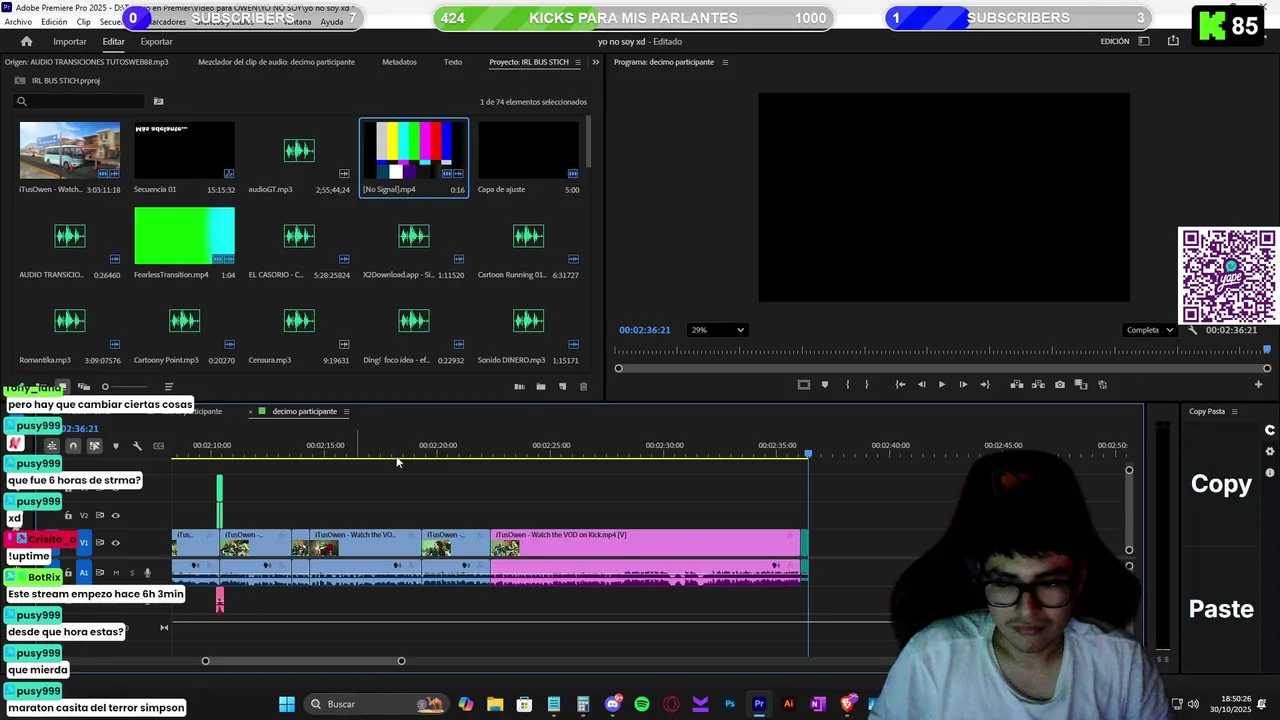Click the EDICIÓN workspace label
Screen dimensions: 1280x720
pyautogui.click(x=1115, y=42)
